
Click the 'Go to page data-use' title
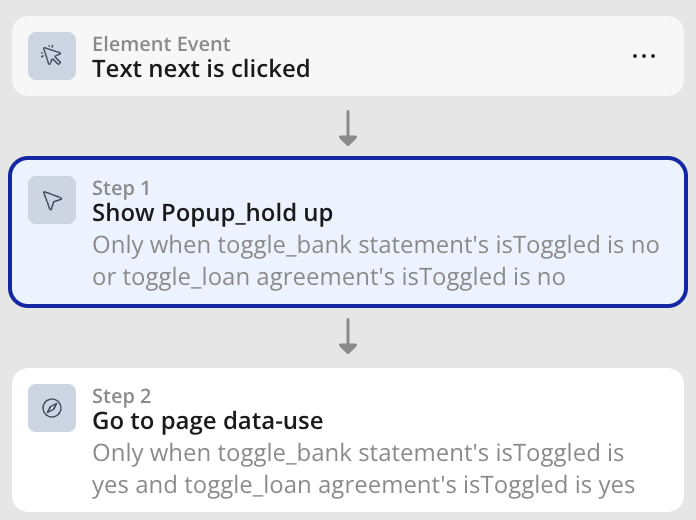(x=208, y=421)
